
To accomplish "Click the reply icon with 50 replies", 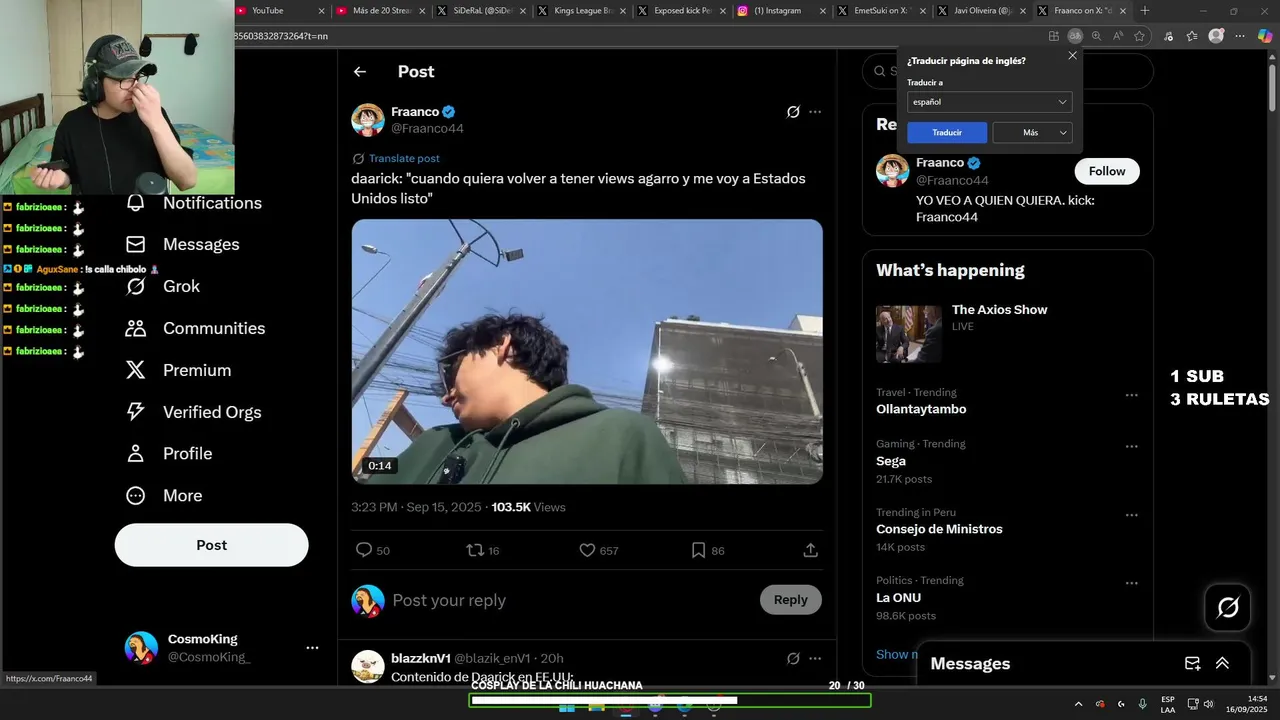I will (364, 550).
